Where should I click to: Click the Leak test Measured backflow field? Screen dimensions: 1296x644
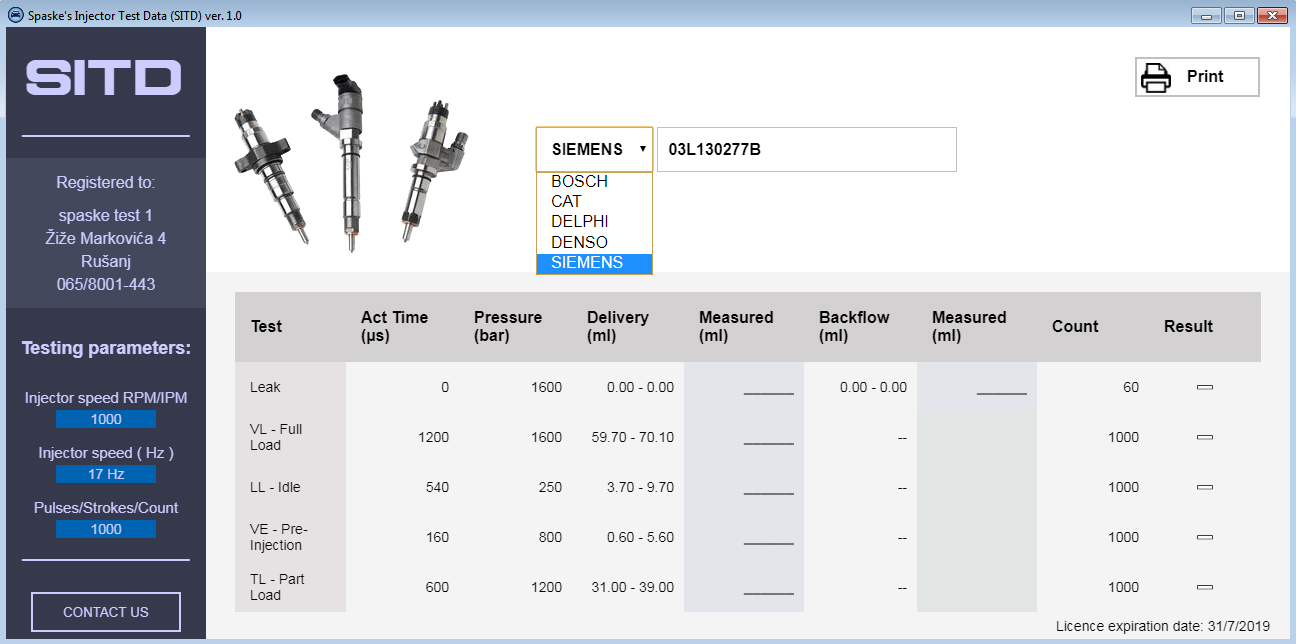[x=1000, y=388]
